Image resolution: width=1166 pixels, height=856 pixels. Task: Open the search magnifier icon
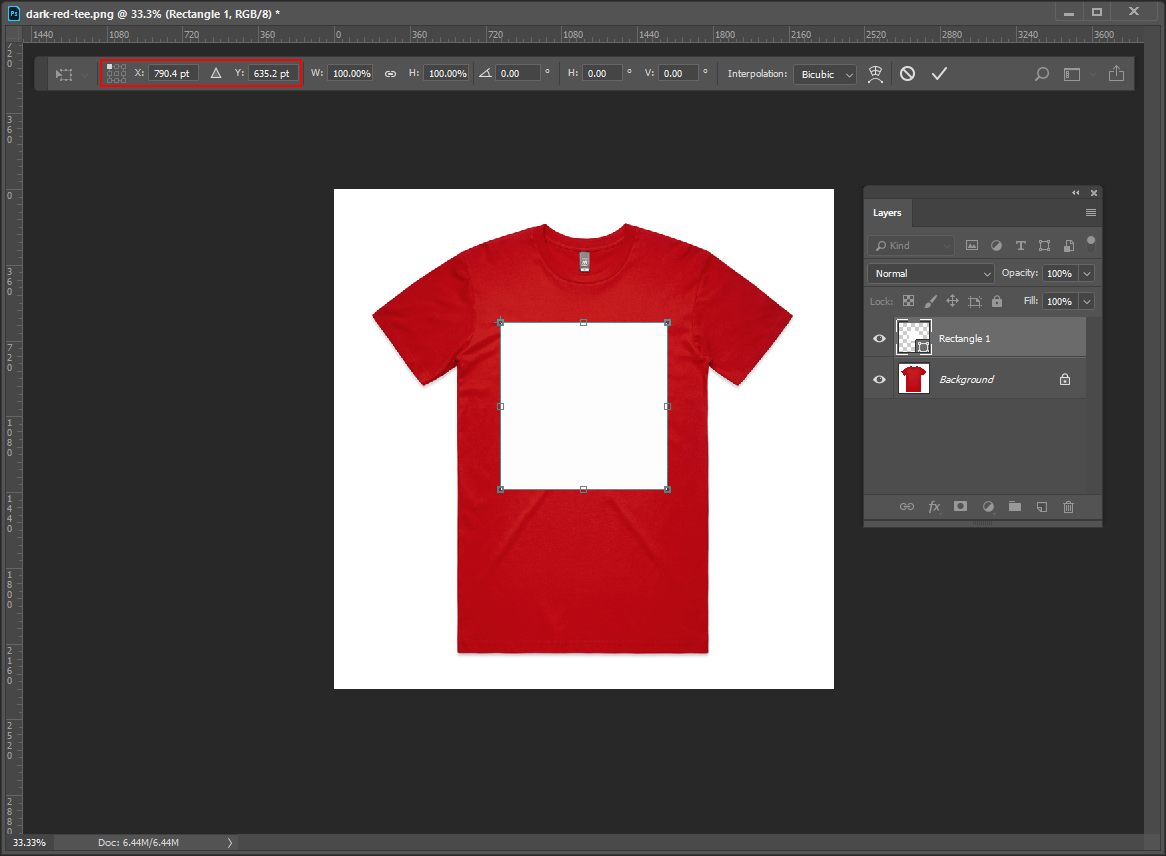coord(1042,74)
